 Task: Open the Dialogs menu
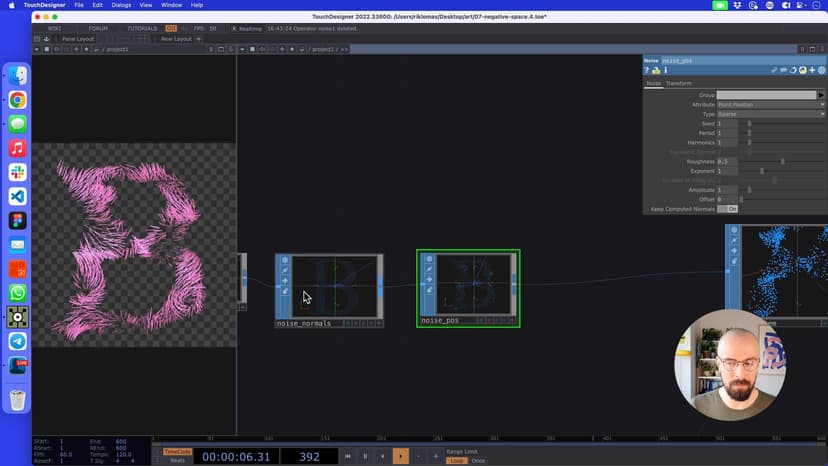point(121,5)
